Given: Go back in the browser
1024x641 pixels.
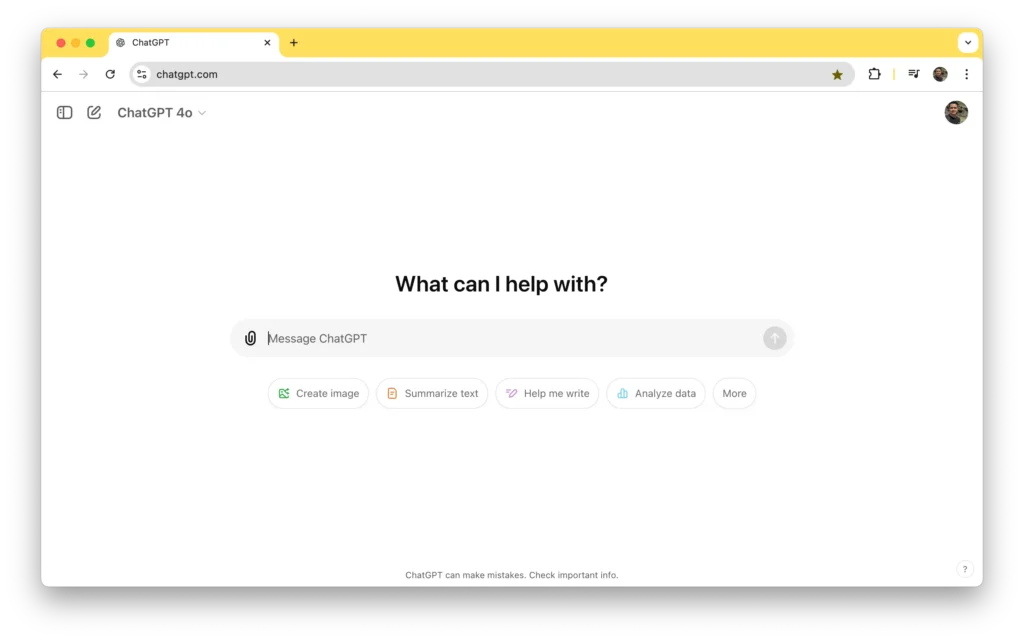Looking at the screenshot, I should [57, 74].
